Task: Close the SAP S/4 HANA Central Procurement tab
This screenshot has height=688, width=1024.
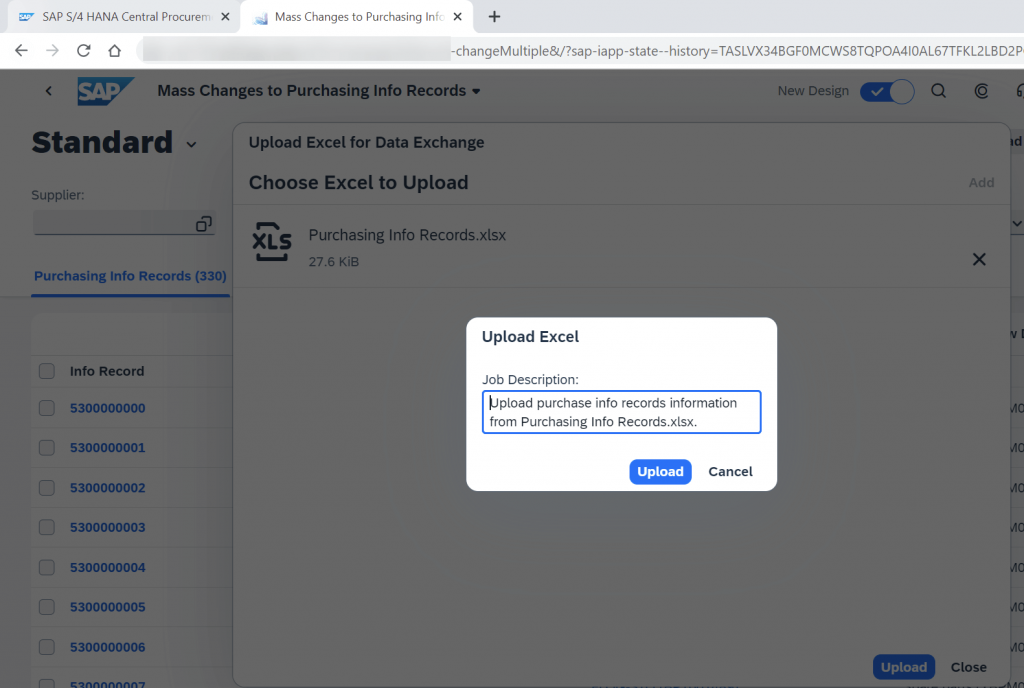Action: click(225, 17)
